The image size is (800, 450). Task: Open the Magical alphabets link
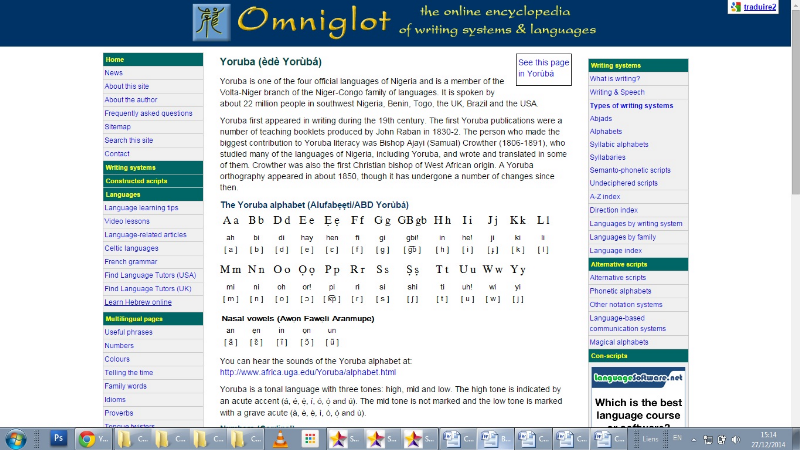coord(619,342)
